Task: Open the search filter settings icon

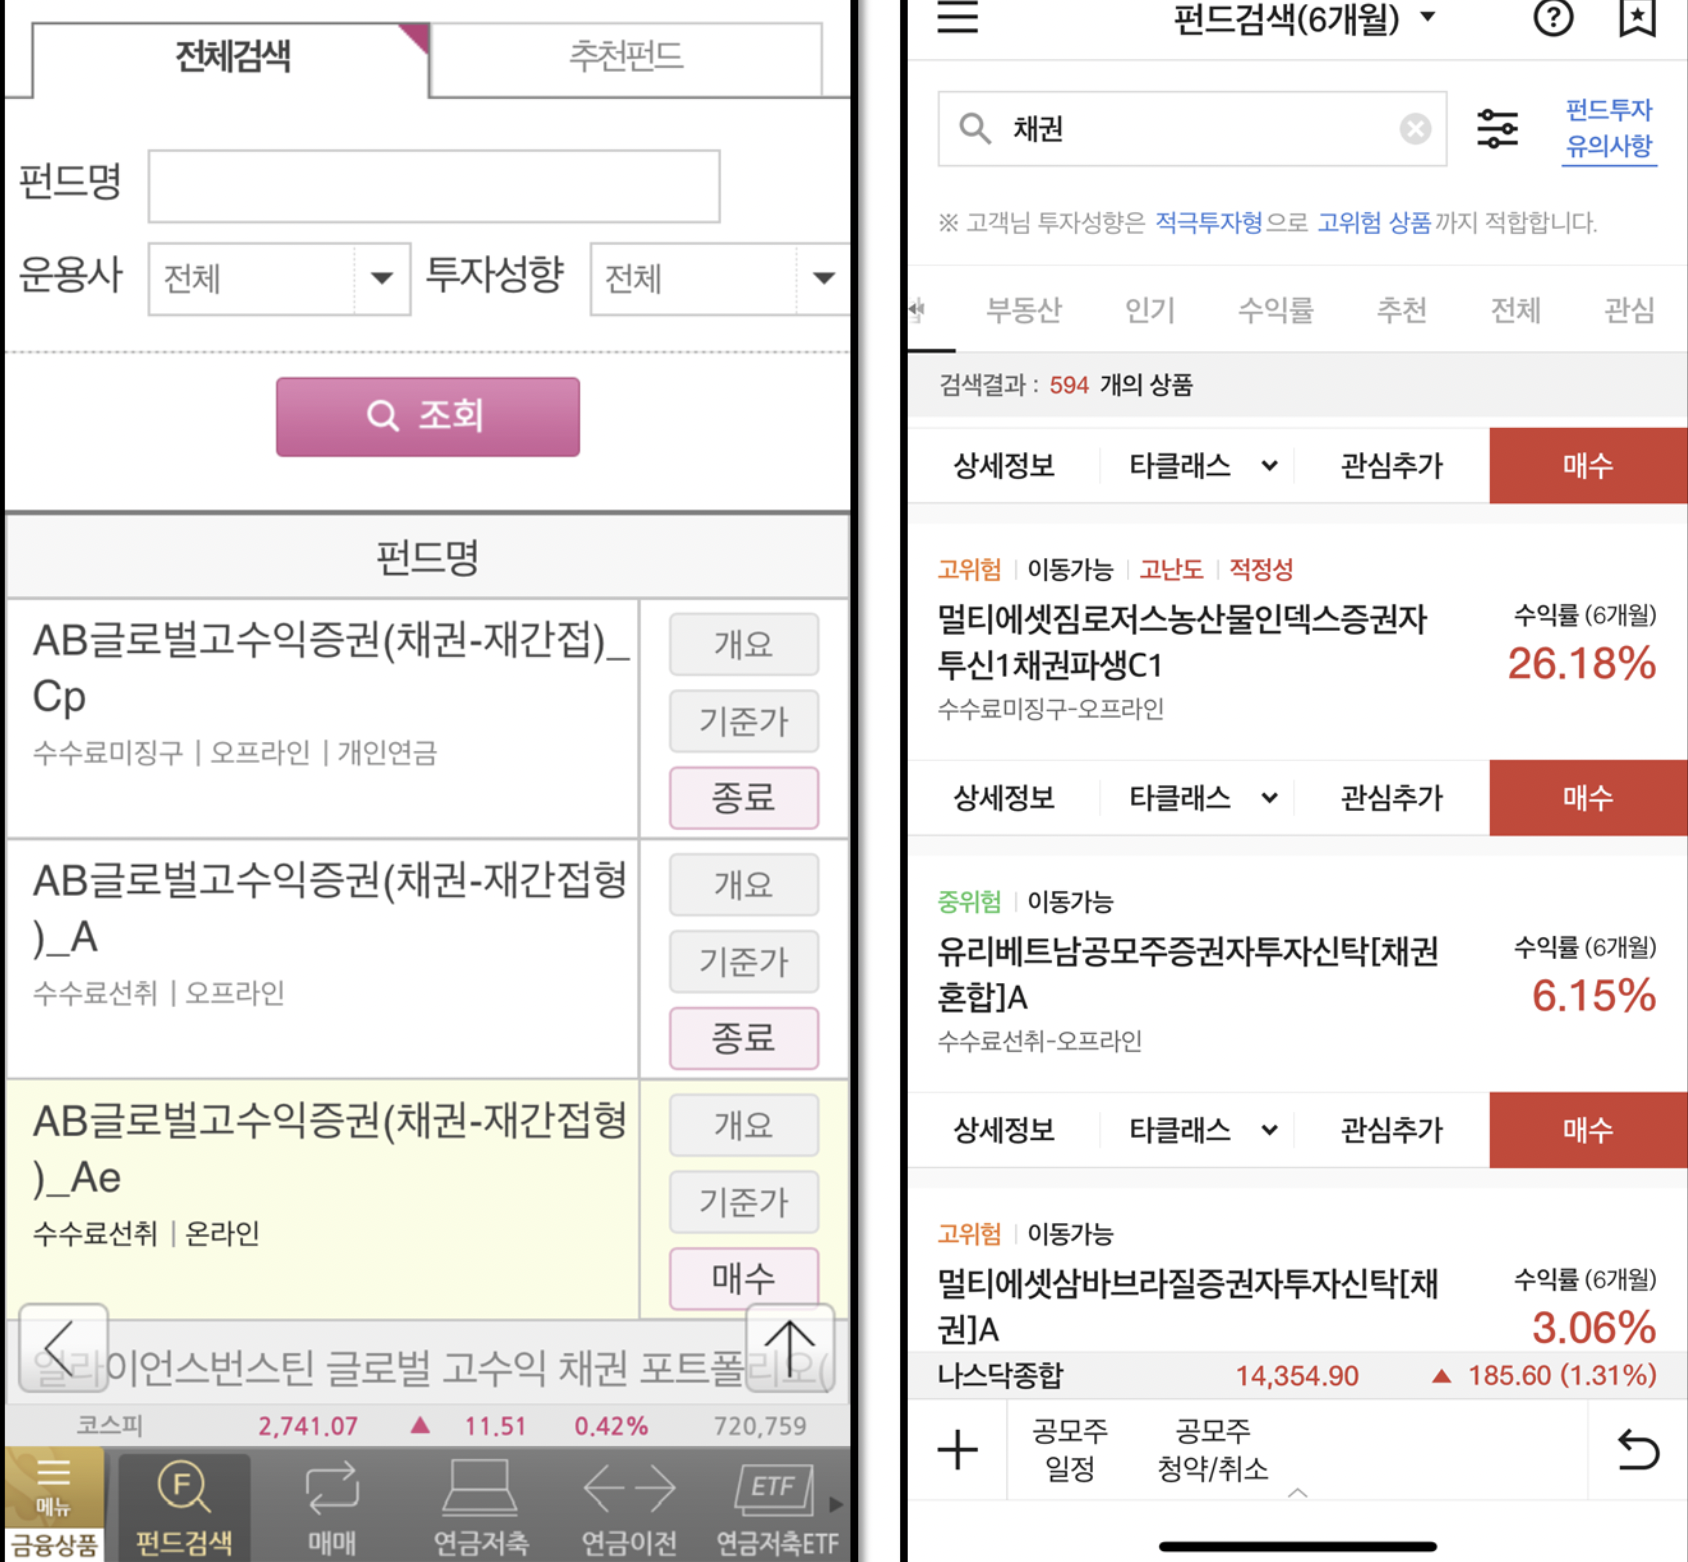Action: pos(1496,128)
